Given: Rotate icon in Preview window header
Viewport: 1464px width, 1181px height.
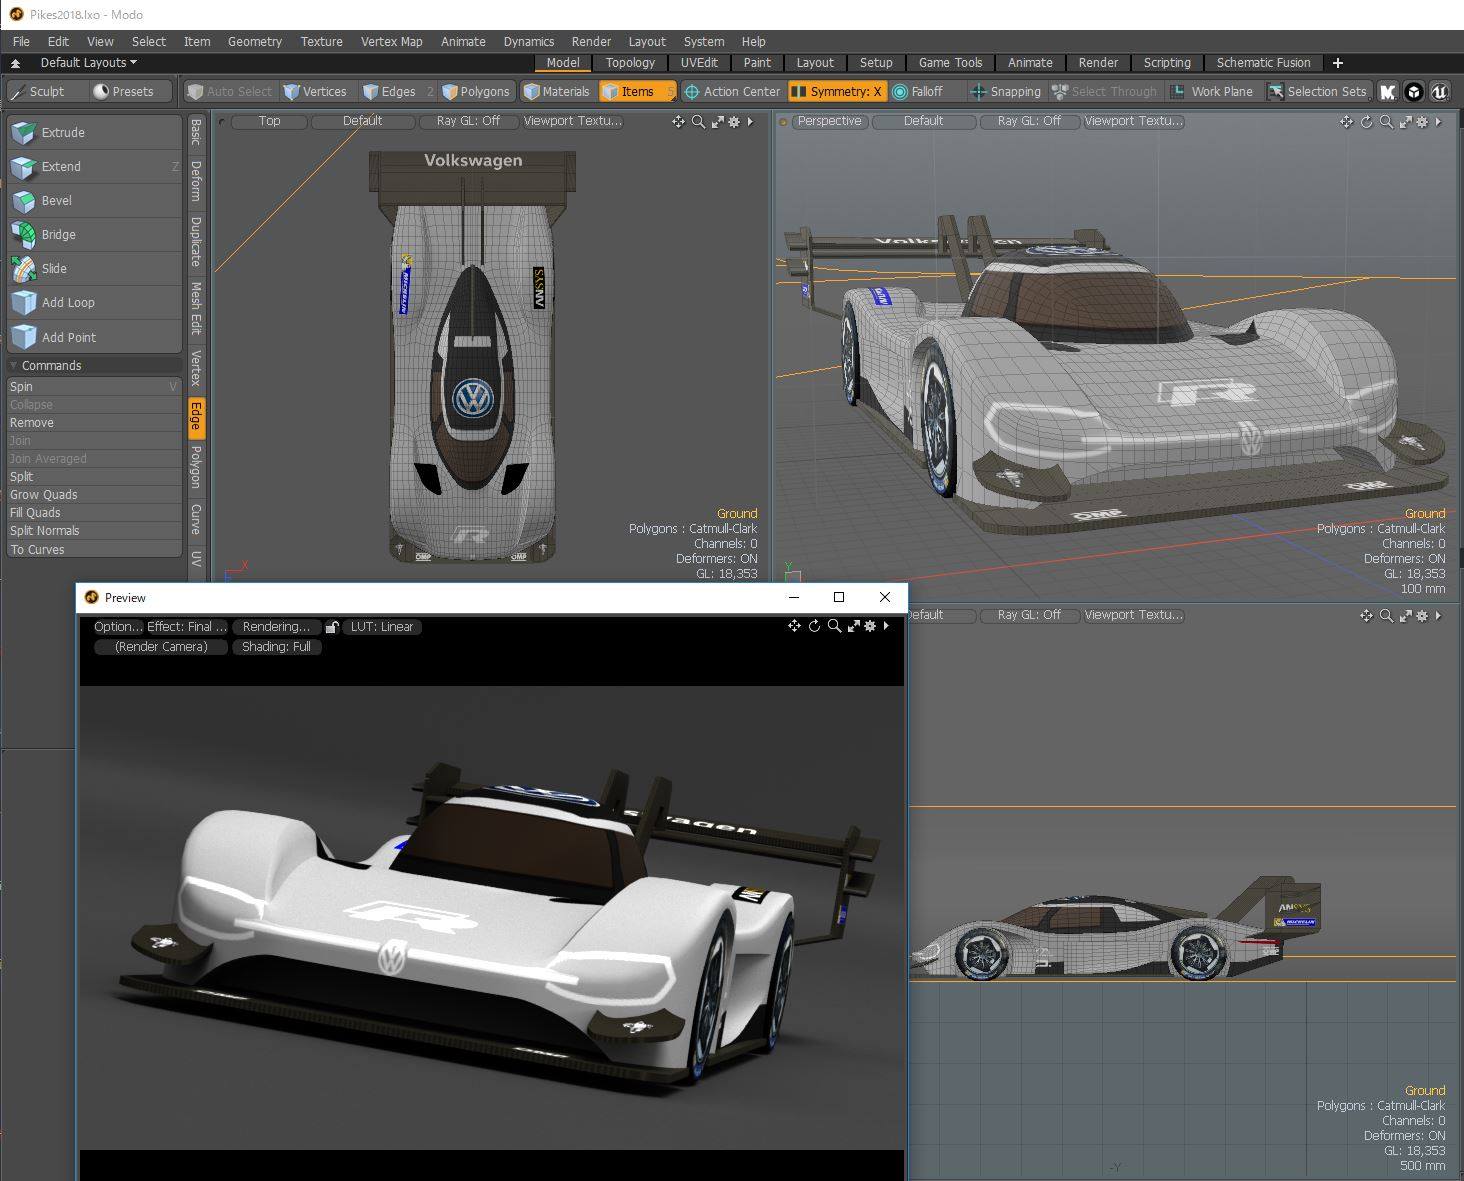Looking at the screenshot, I should click(814, 626).
